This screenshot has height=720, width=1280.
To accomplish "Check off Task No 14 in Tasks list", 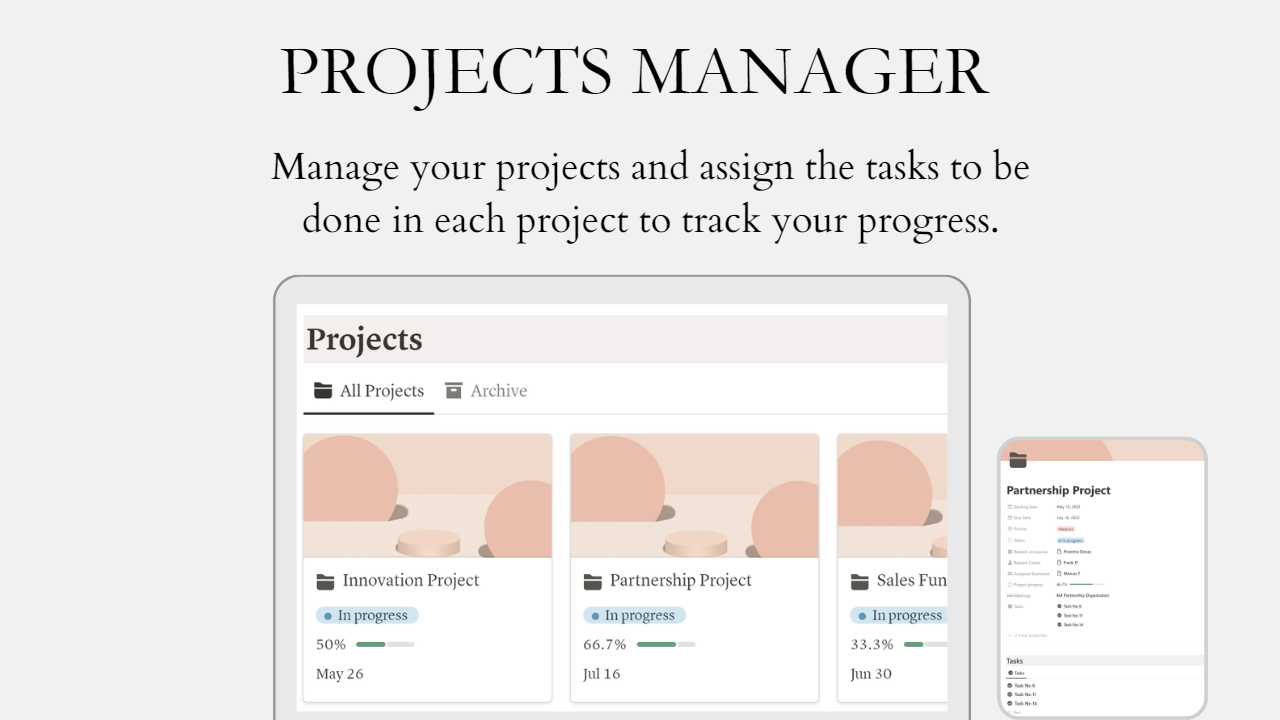I will 1010,703.
